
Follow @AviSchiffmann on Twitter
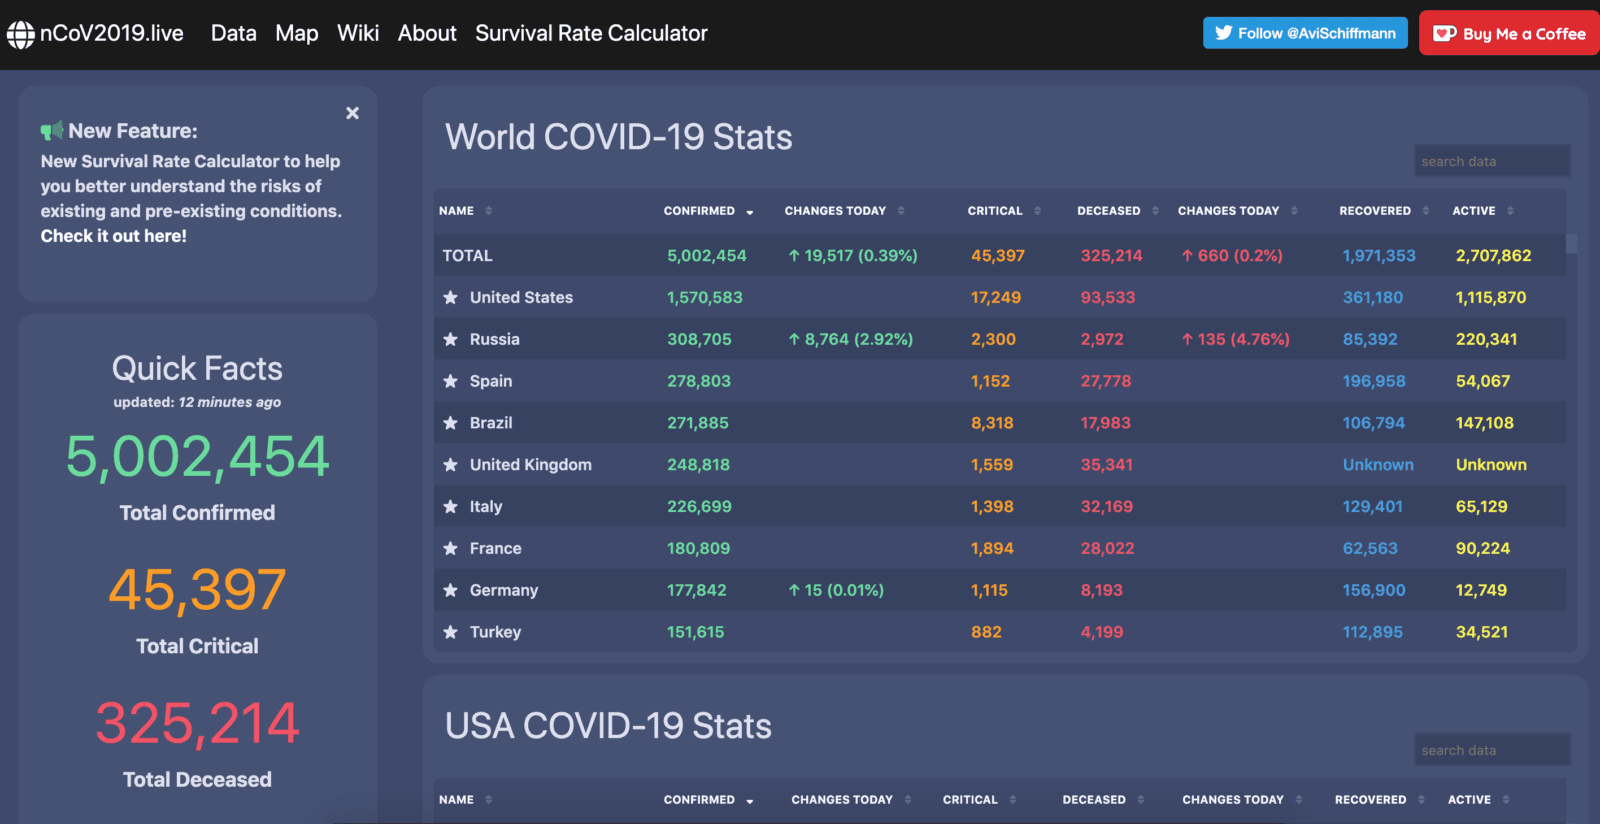click(1305, 33)
